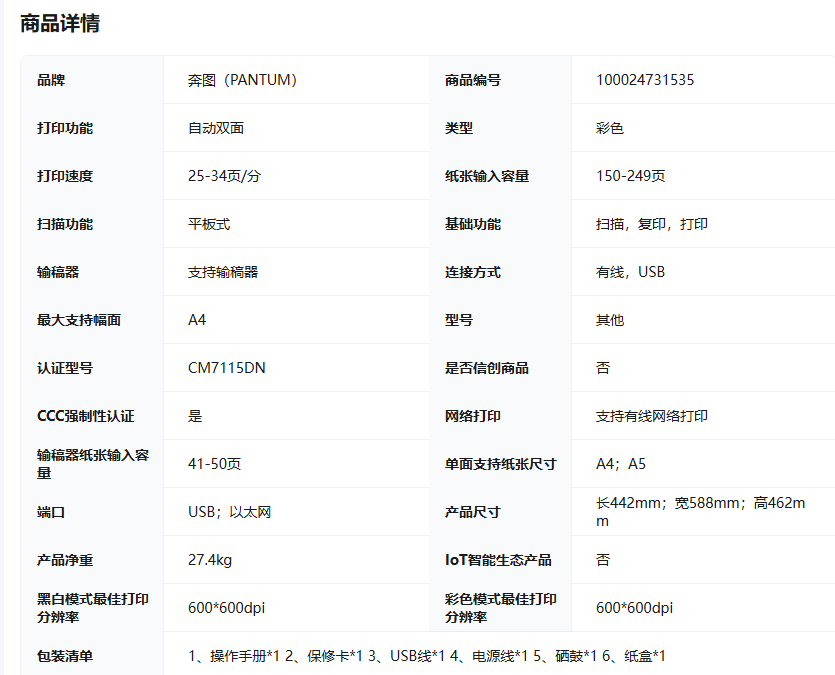Screen dimensions: 835x675
Task: Click the A4 max format value
Action: click(x=197, y=319)
